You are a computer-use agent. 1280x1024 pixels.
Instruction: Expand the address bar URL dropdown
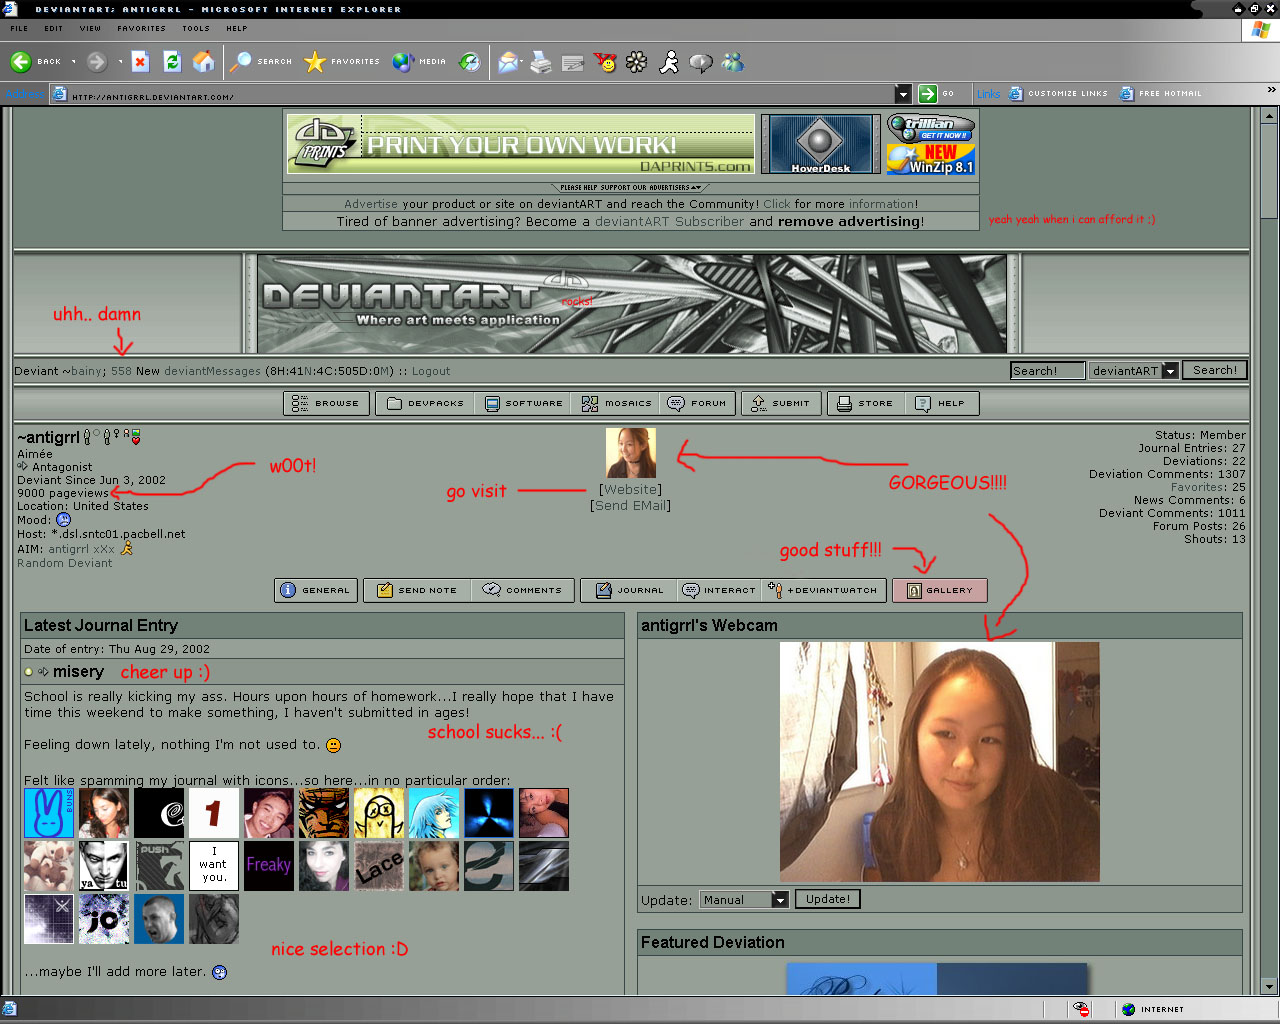[x=903, y=94]
